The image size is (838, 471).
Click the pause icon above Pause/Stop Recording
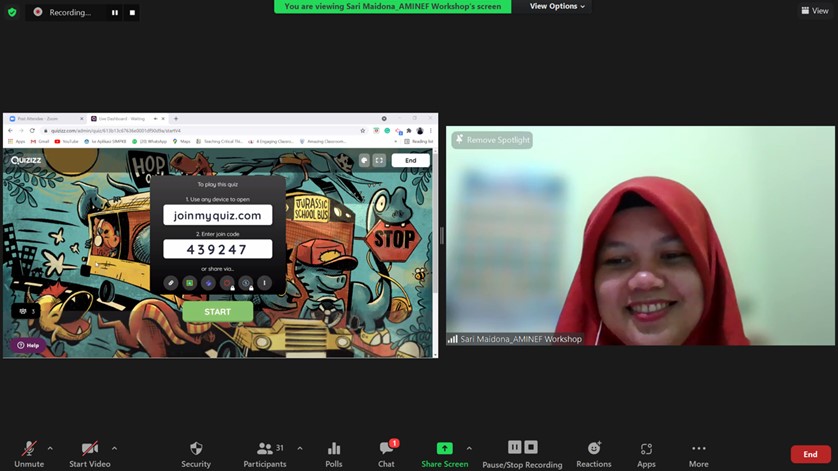[x=514, y=447]
